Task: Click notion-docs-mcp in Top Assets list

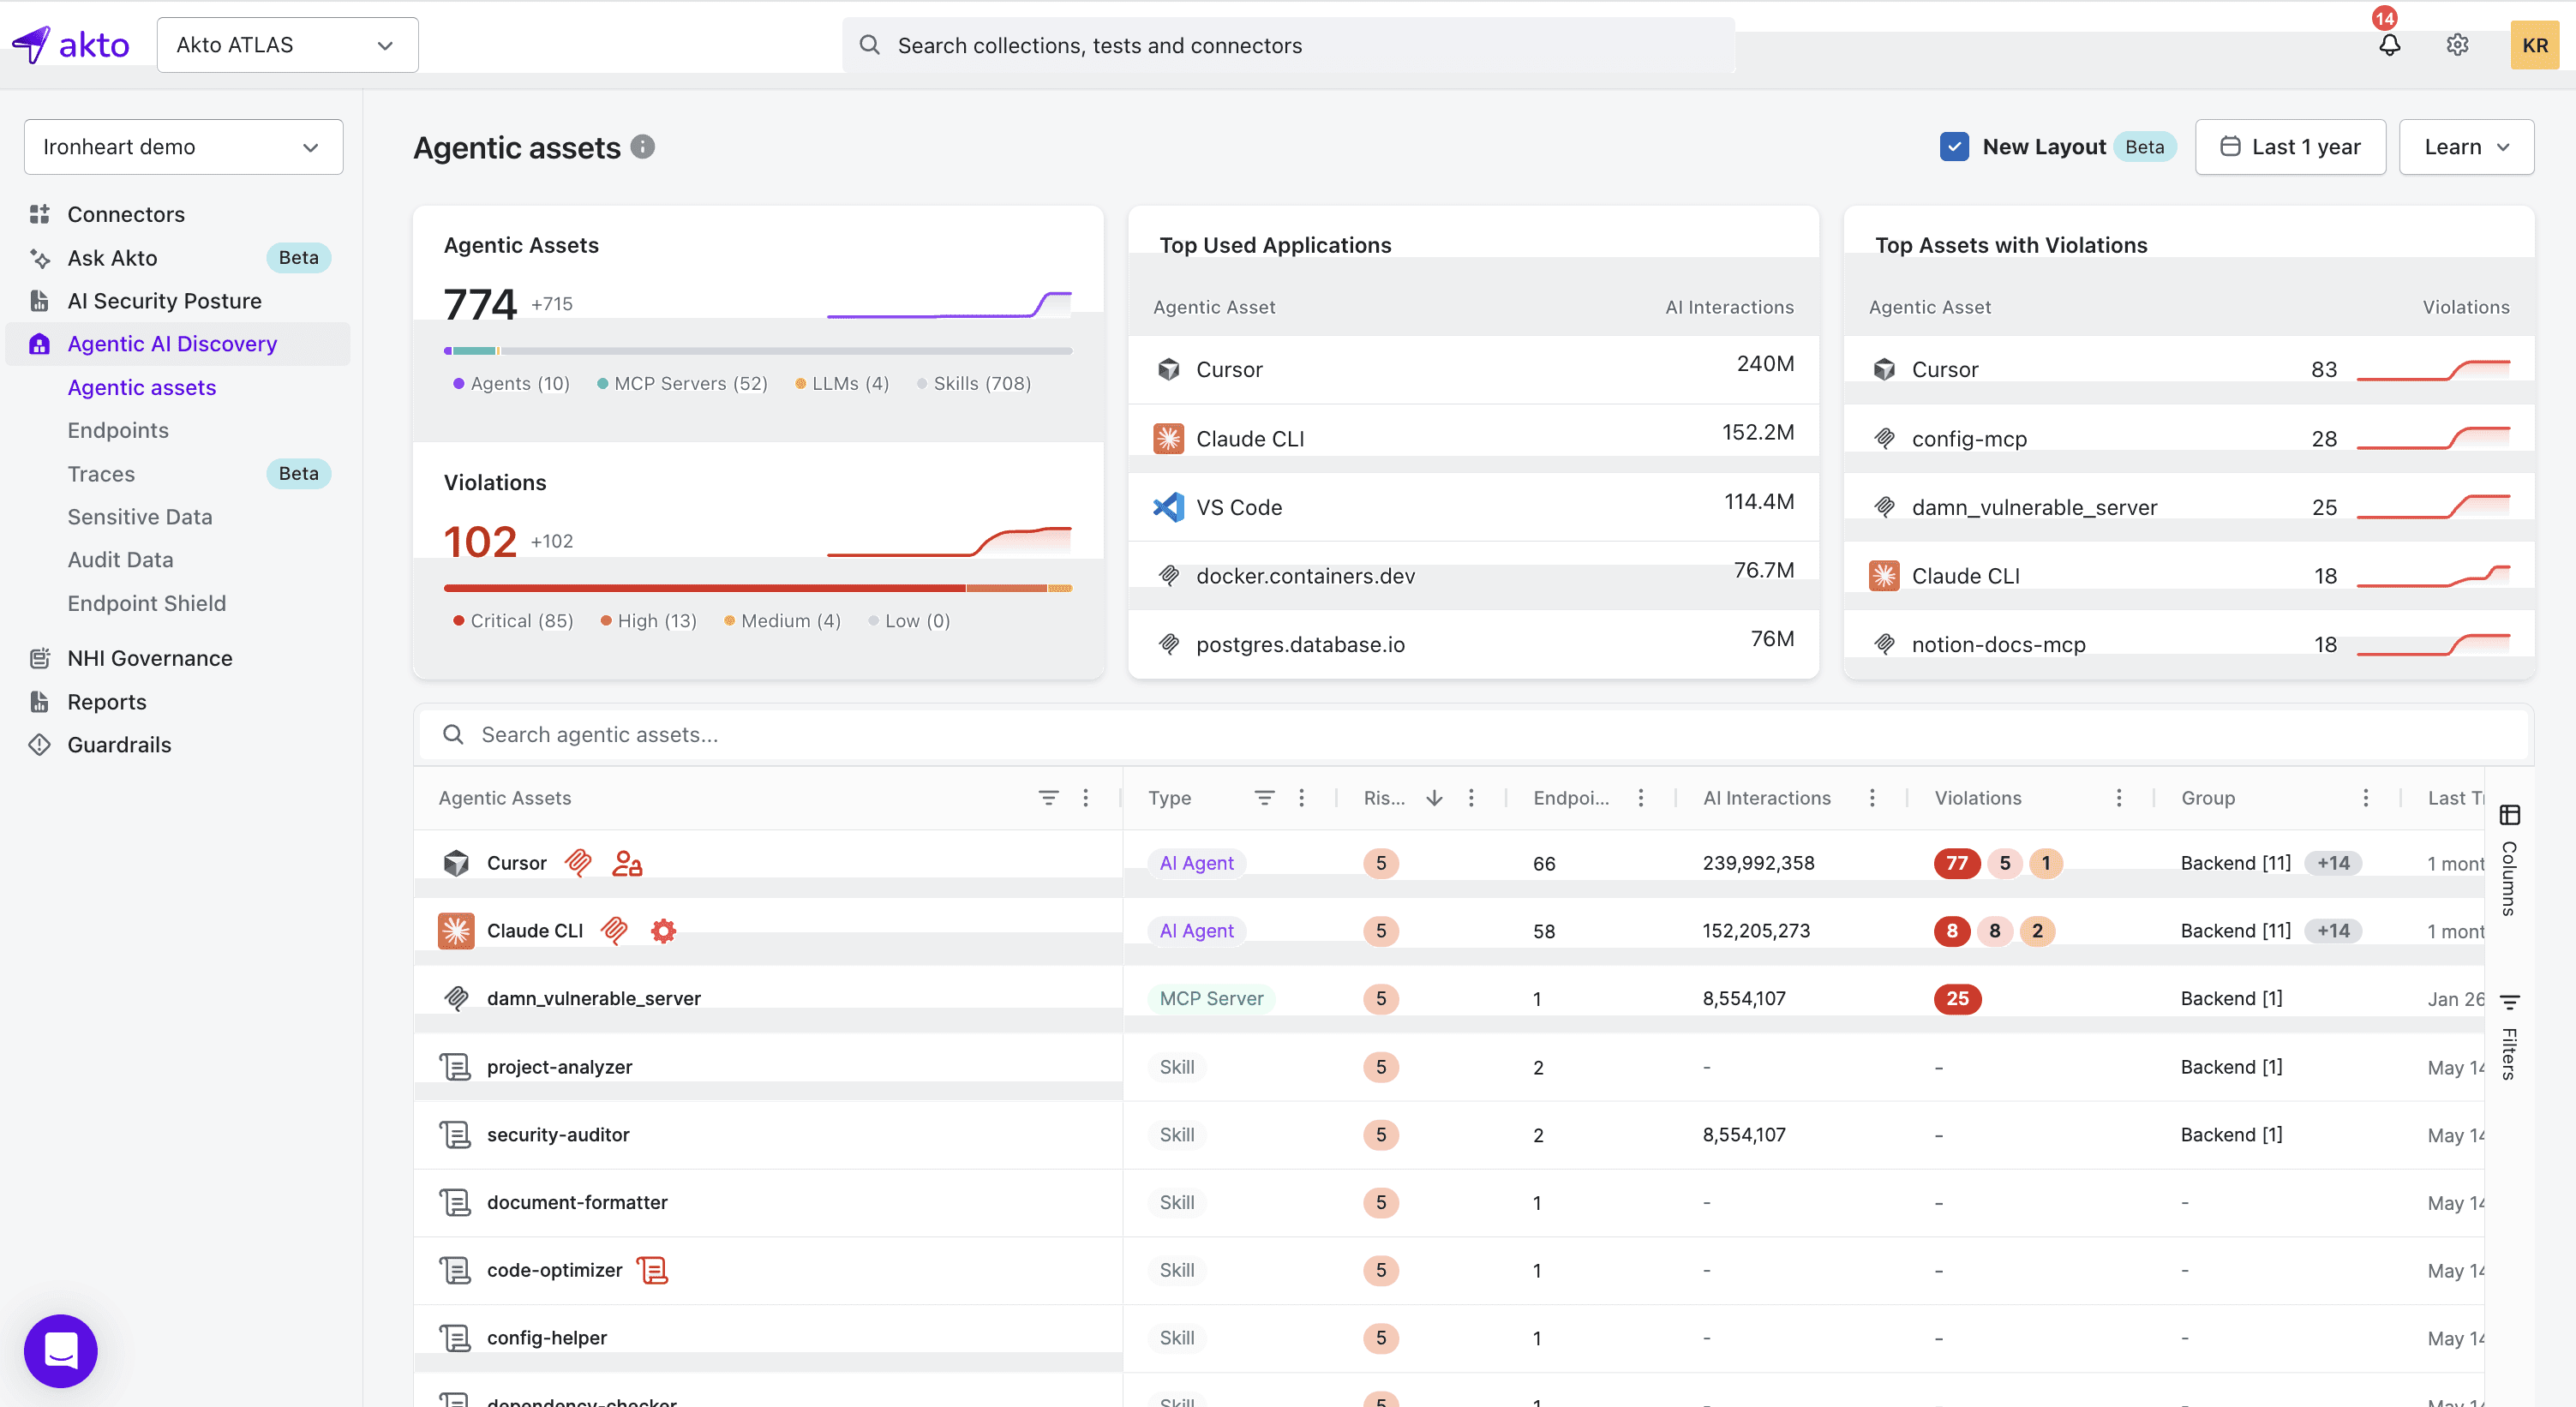Action: tap(1998, 645)
